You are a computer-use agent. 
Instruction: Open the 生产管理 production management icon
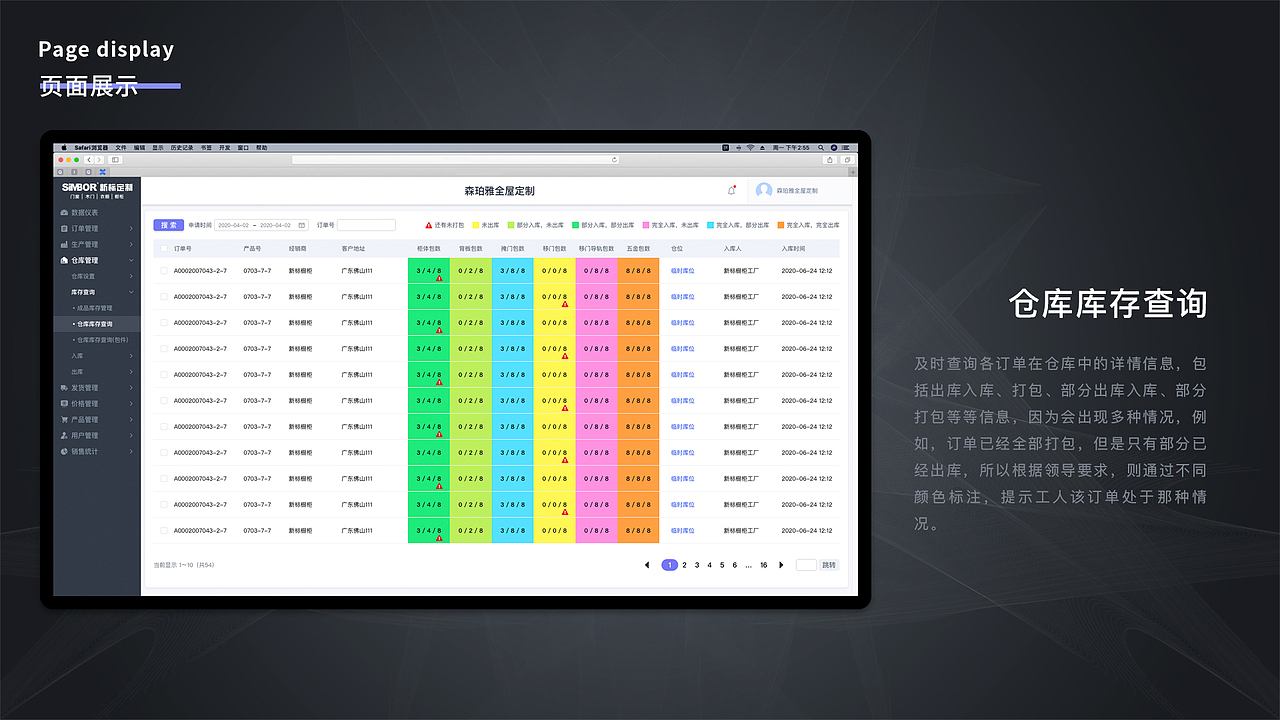click(x=65, y=243)
